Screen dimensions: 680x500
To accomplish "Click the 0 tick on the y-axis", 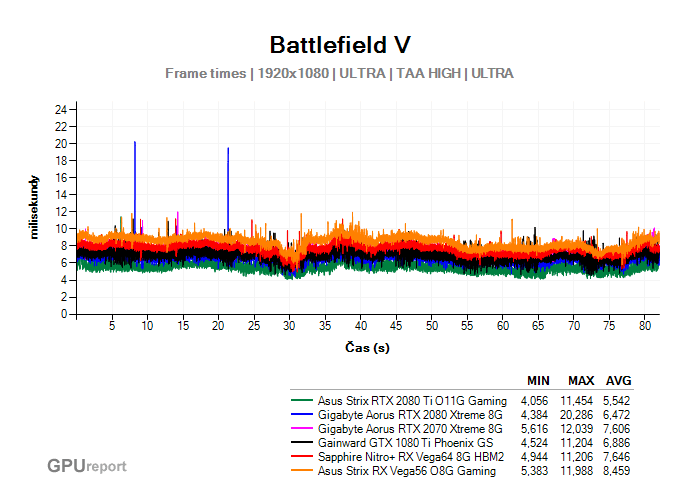I will click(x=64, y=314).
